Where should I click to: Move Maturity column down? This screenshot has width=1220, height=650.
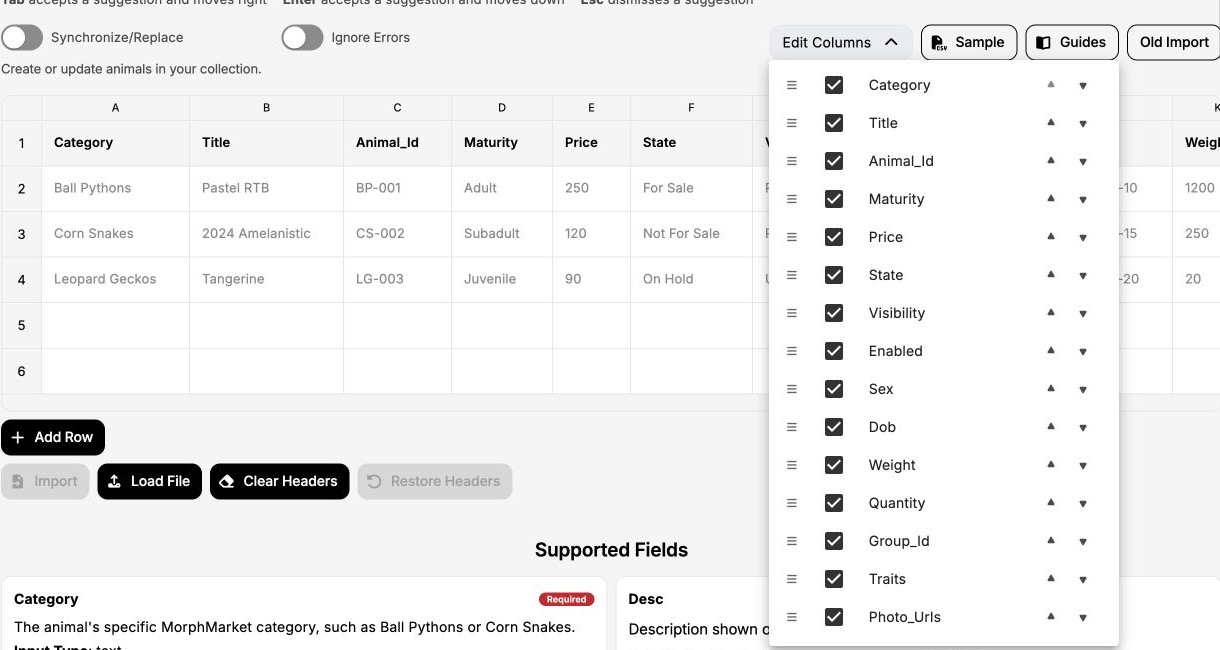[1083, 200]
